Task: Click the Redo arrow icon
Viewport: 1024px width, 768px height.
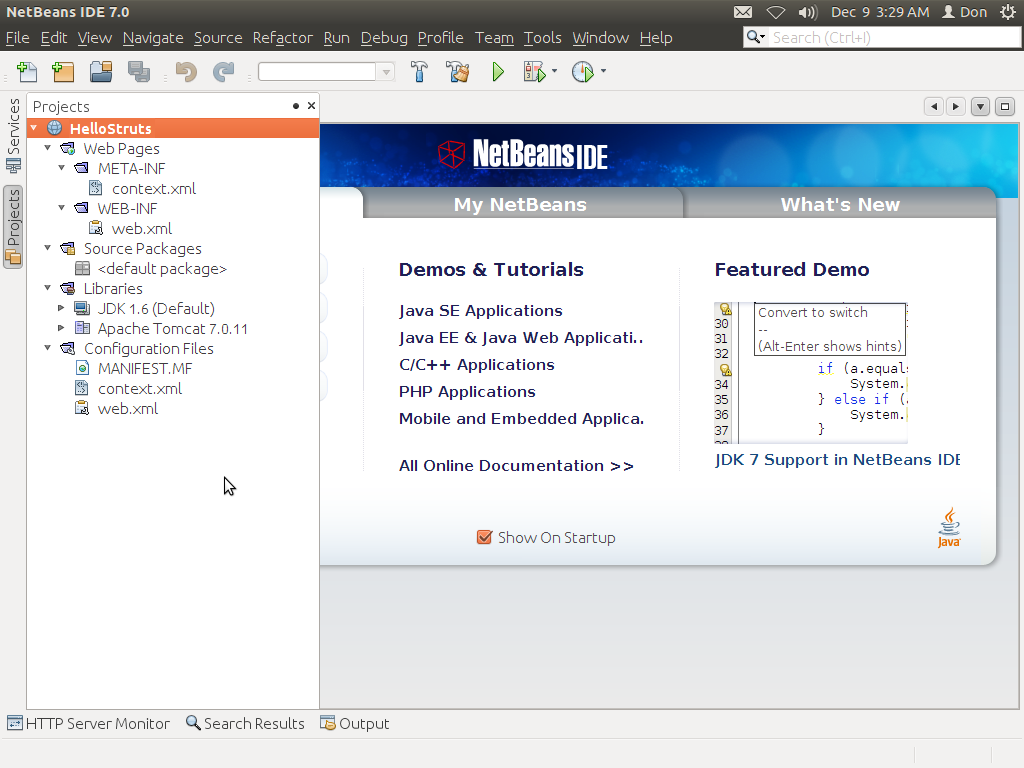Action: 223,72
